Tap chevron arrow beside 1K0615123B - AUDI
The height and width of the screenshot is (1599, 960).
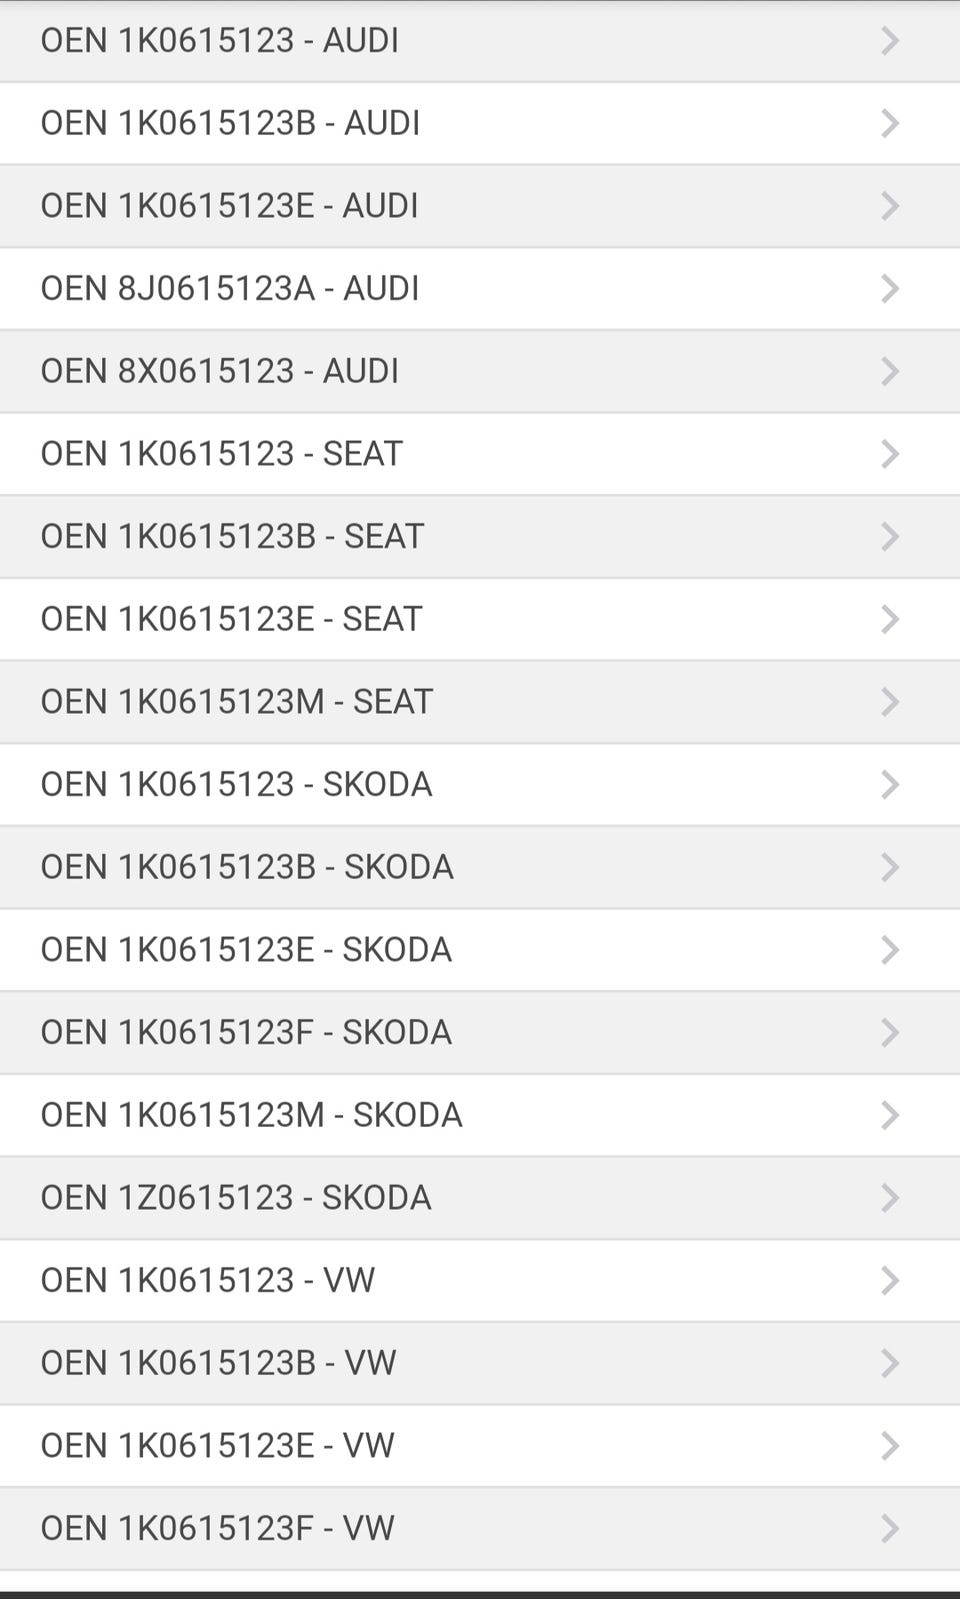889,123
